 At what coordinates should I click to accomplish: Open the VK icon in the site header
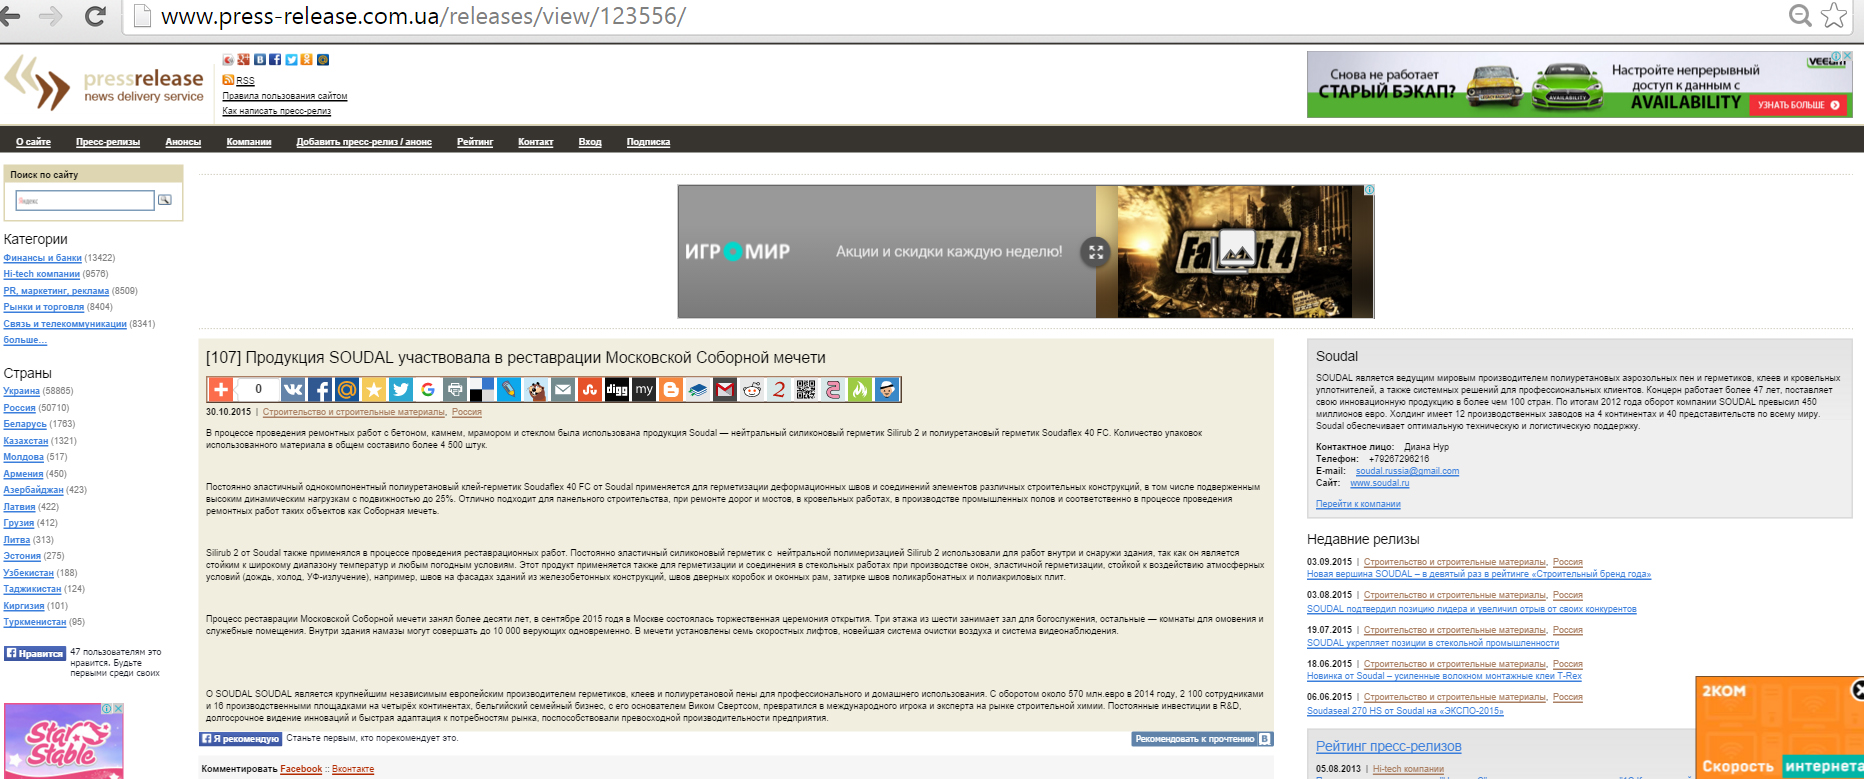[260, 60]
